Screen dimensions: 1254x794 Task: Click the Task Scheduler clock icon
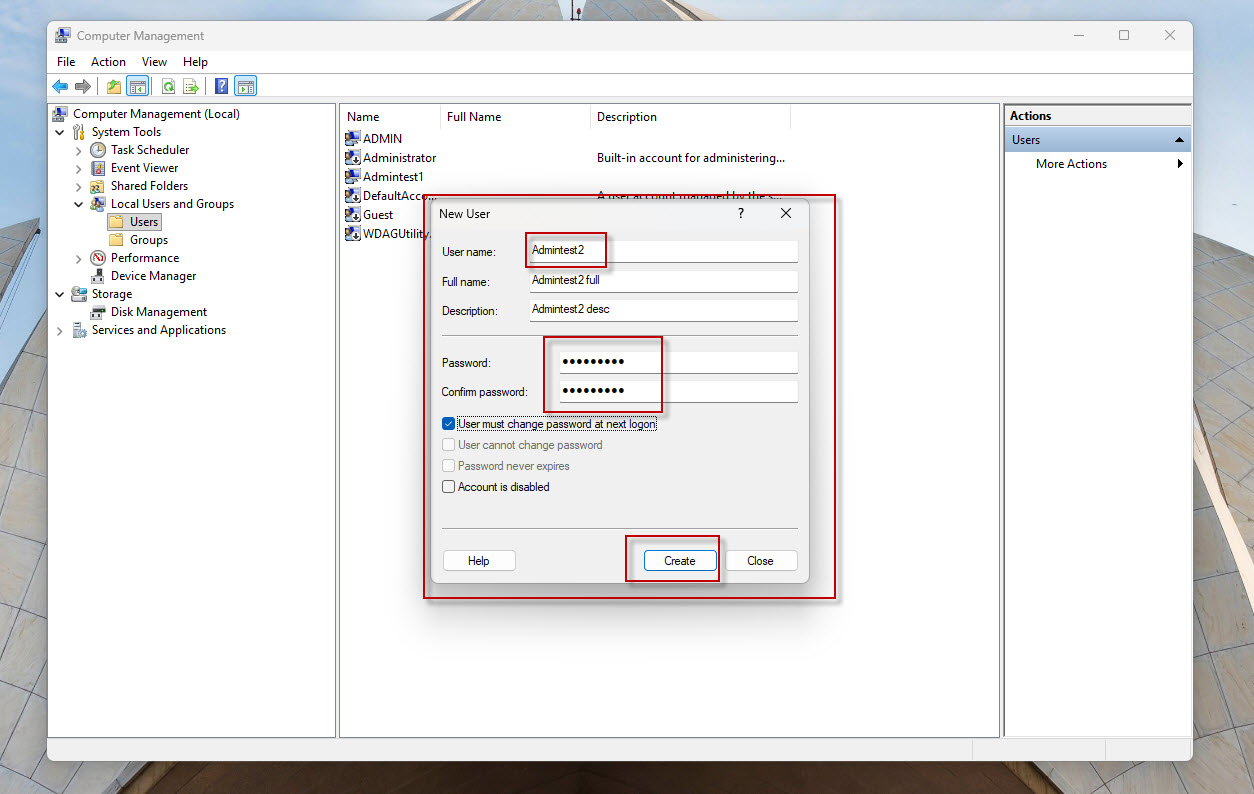pyautogui.click(x=98, y=150)
